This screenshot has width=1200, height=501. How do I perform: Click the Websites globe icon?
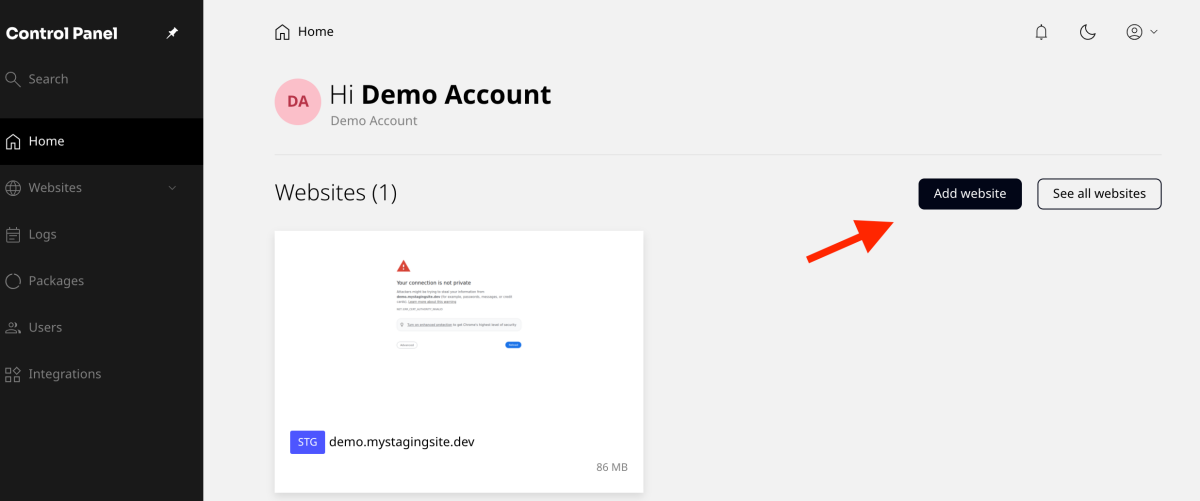click(x=13, y=188)
